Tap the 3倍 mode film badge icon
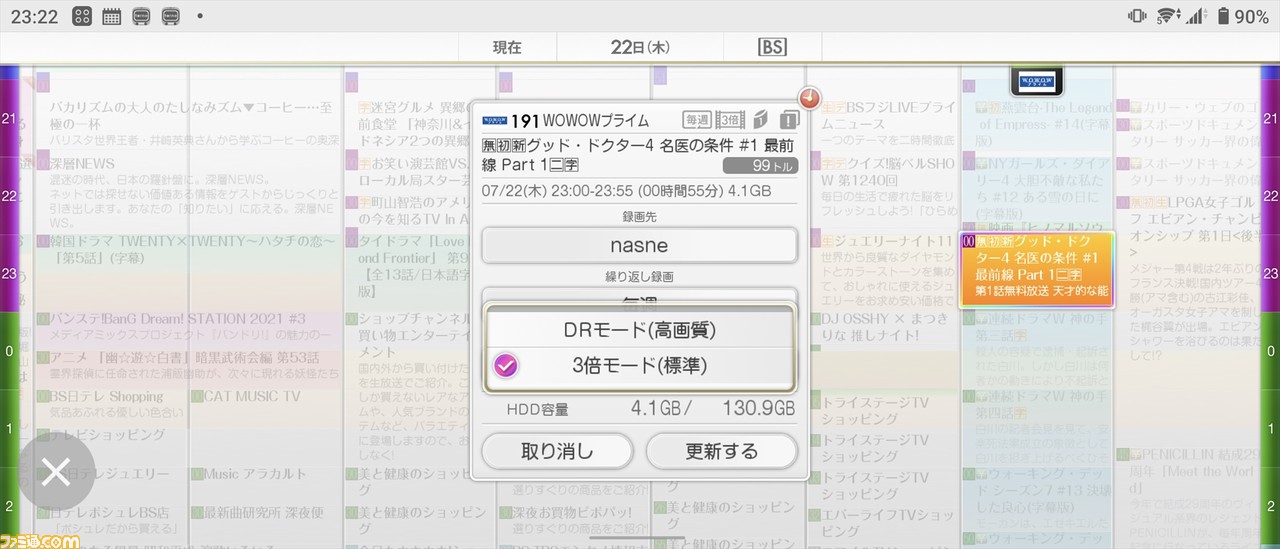1280x549 pixels. tap(730, 120)
